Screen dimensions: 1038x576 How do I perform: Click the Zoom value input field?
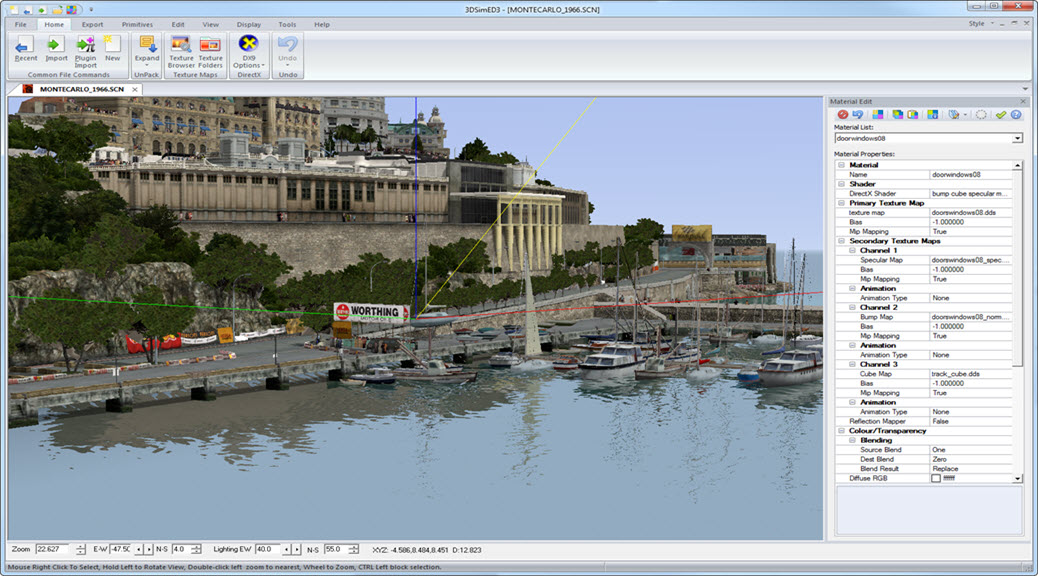48,549
